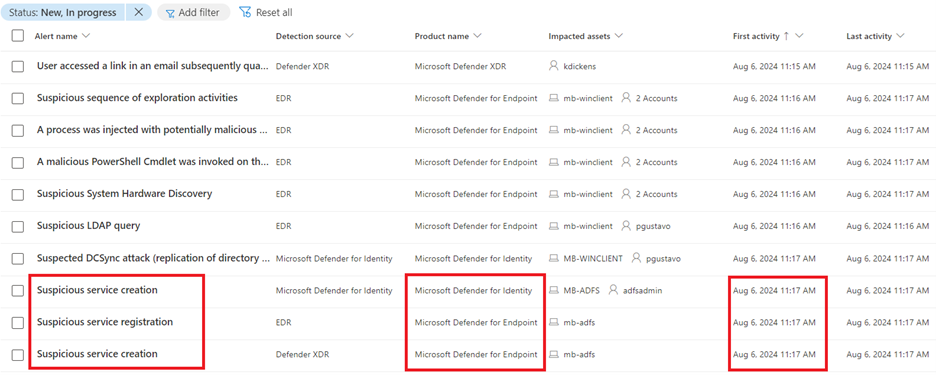Screen dimensions: 936x375
Task: Select all alerts with header checkbox
Action: 18,36
